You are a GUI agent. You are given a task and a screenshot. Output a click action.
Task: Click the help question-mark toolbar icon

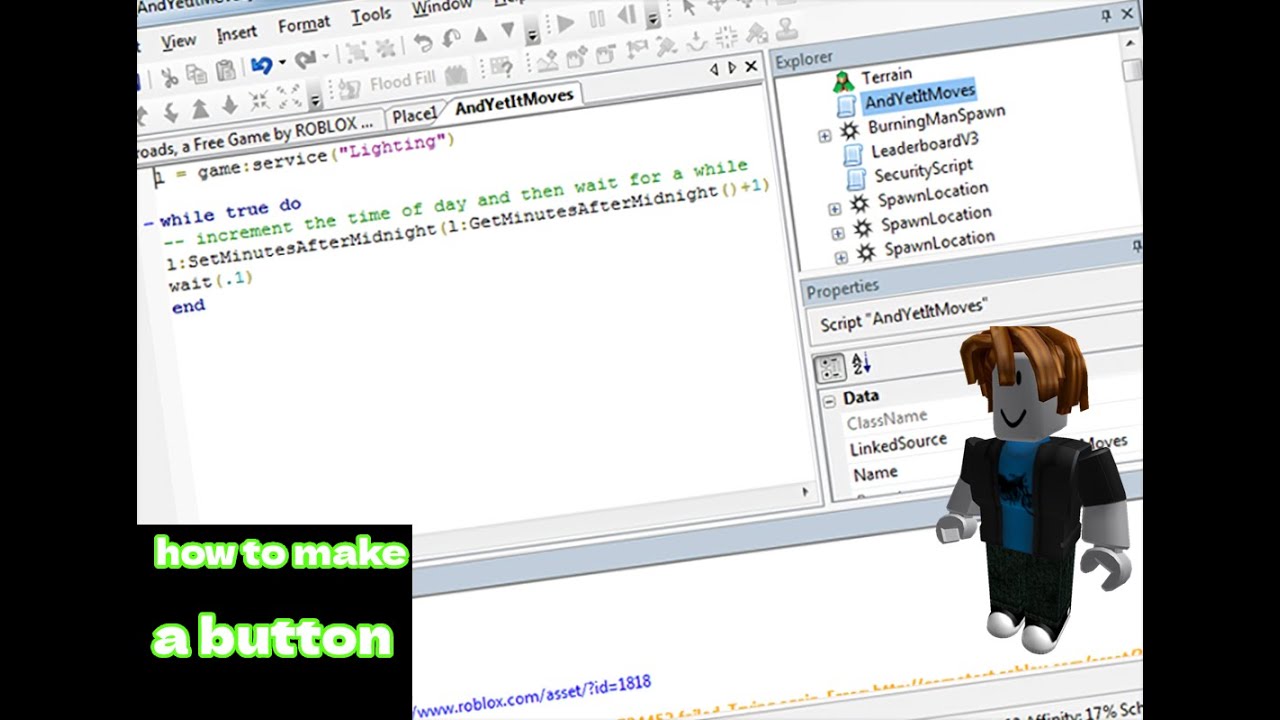[x=501, y=68]
